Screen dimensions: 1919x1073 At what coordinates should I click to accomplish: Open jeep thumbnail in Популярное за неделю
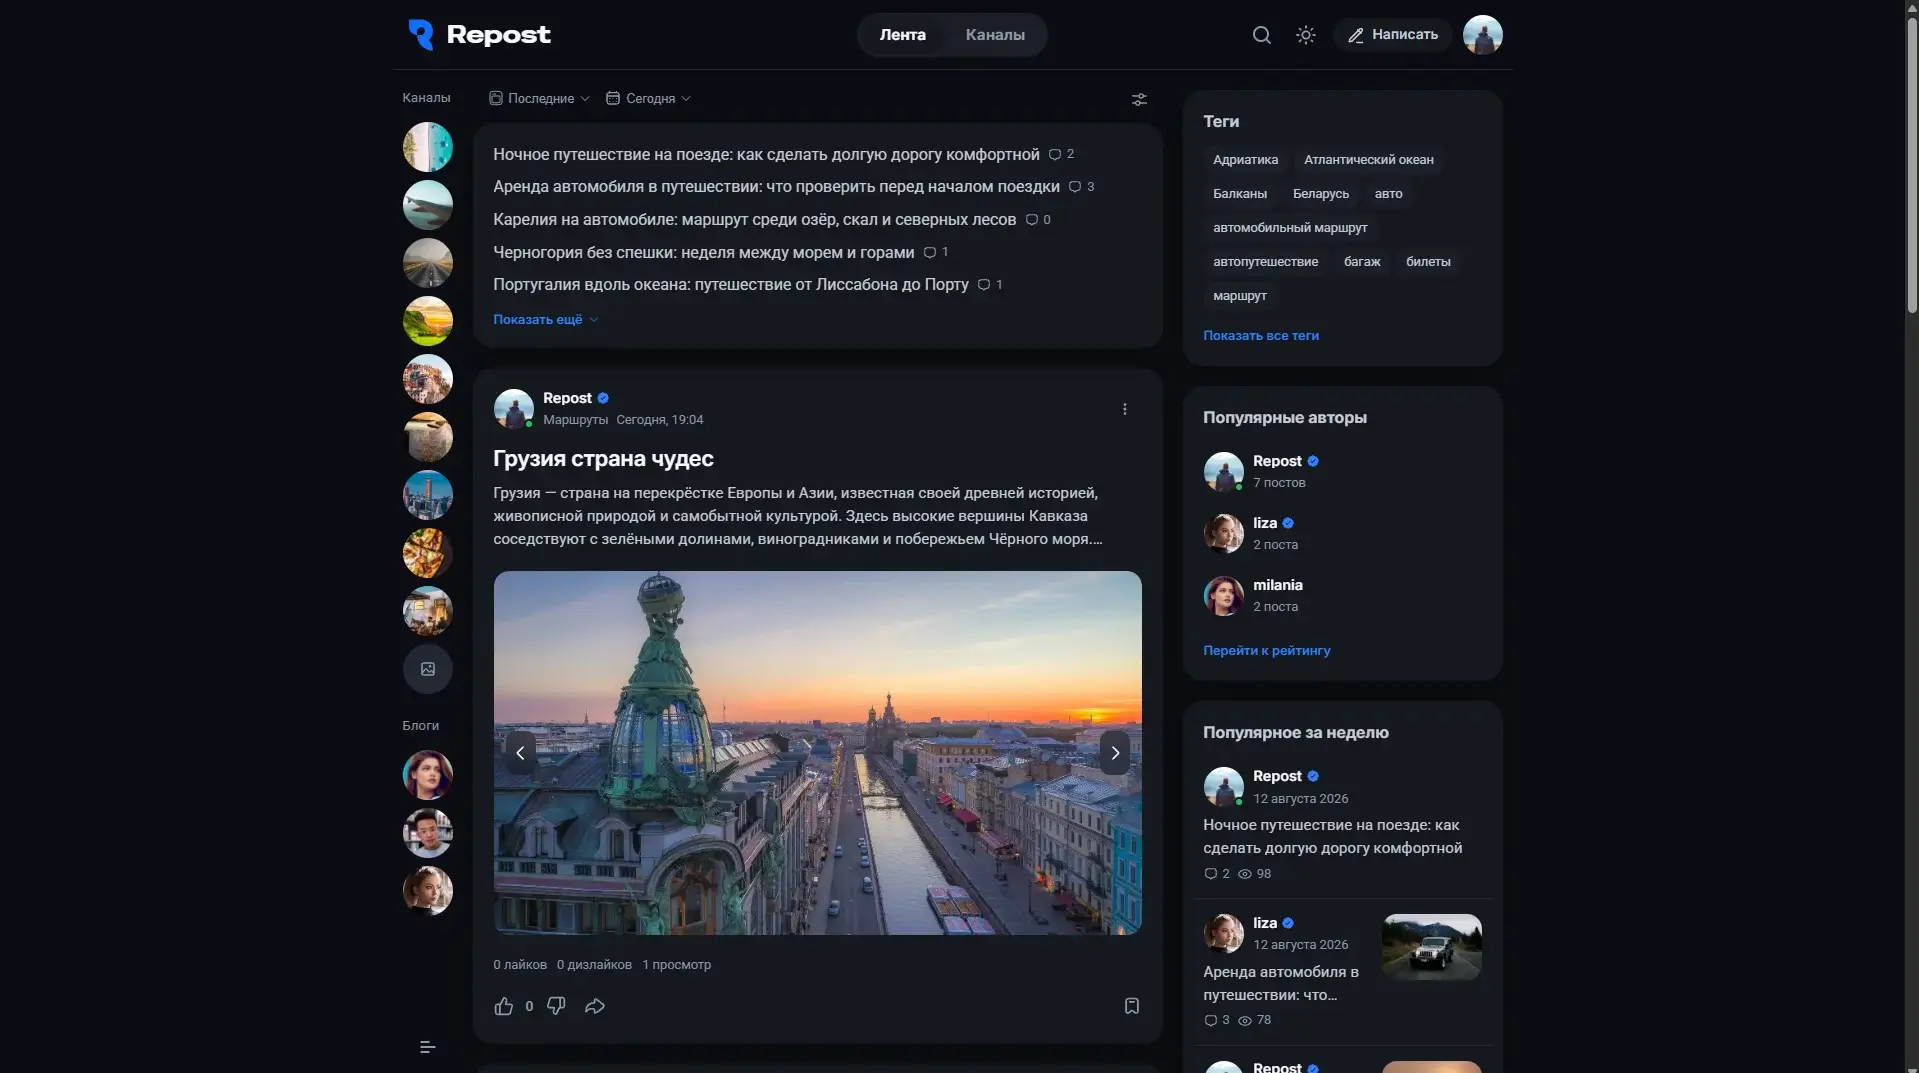tap(1431, 947)
